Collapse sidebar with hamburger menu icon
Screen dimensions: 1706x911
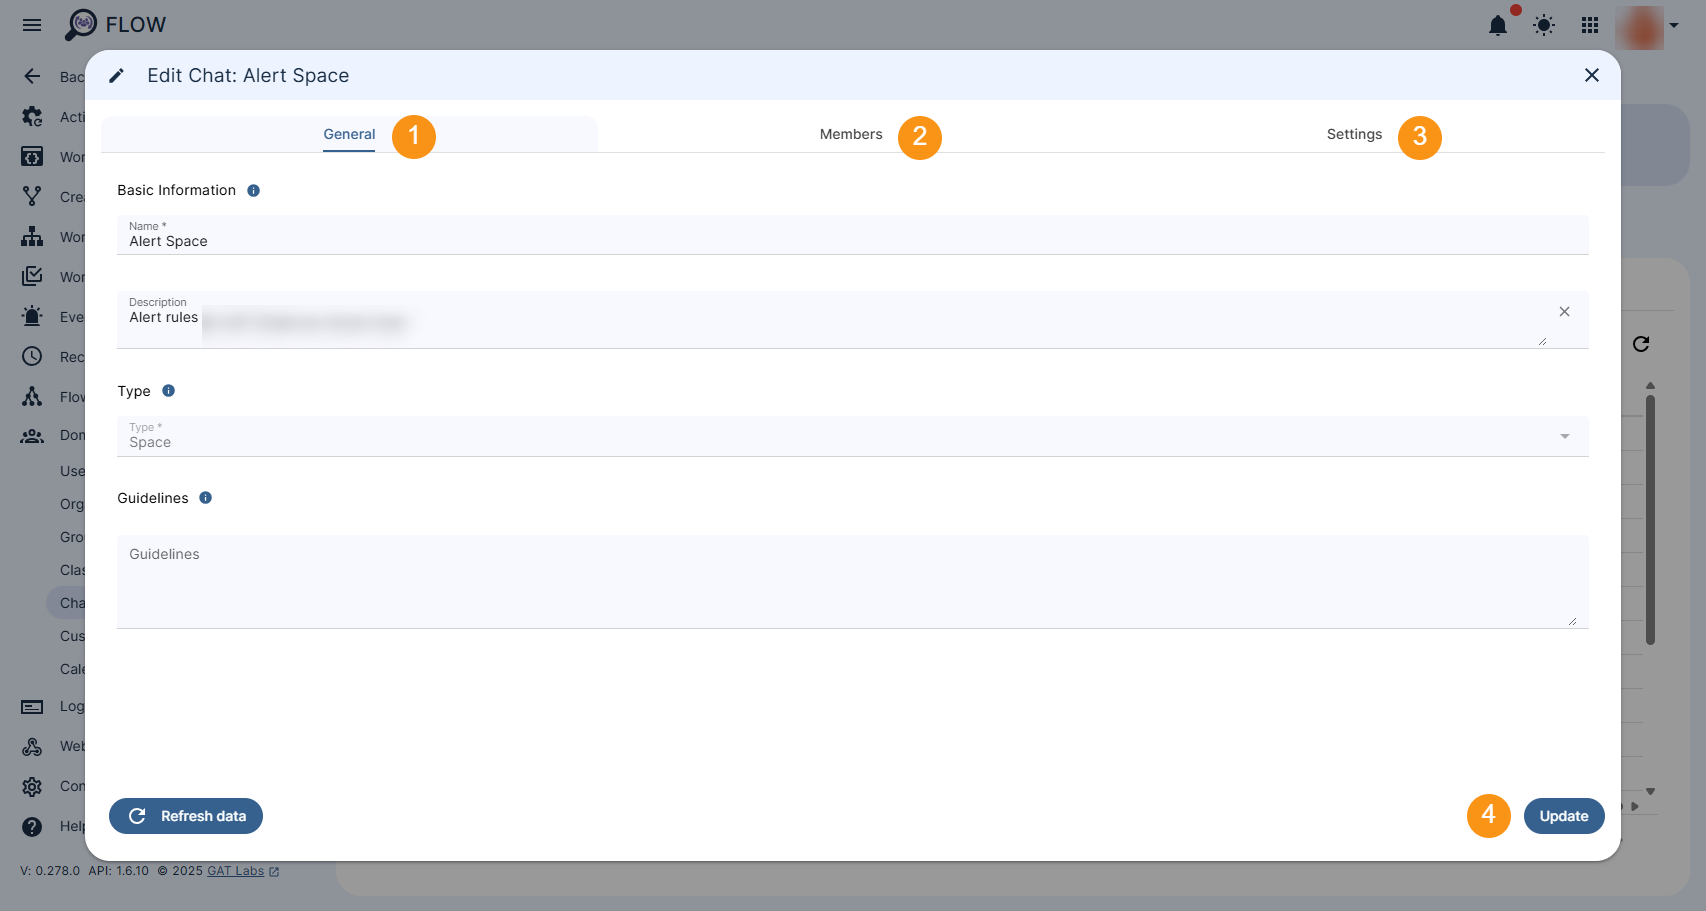(x=31, y=25)
